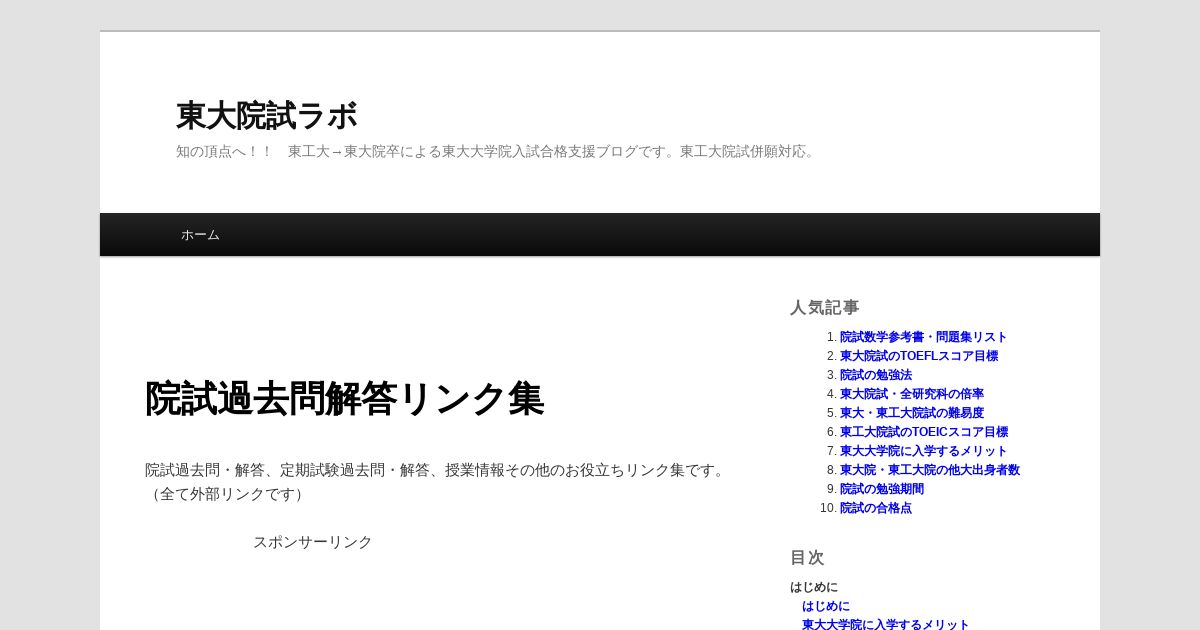This screenshot has height=630, width=1200.
Task: Click the intro paragraph mentioning 定期試験過去問
Action: [437, 482]
